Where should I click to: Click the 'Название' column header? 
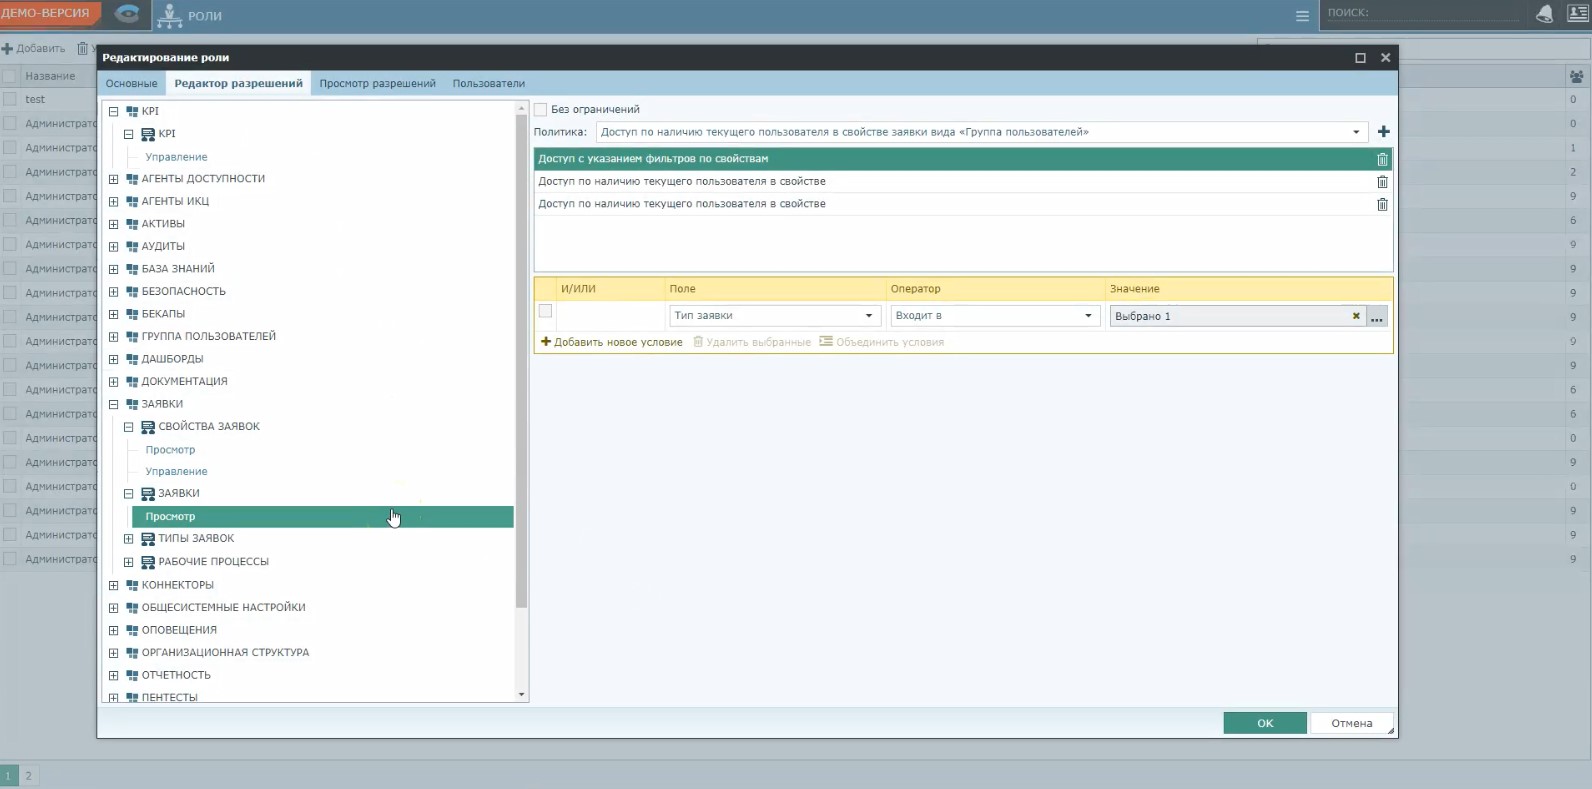pos(50,76)
